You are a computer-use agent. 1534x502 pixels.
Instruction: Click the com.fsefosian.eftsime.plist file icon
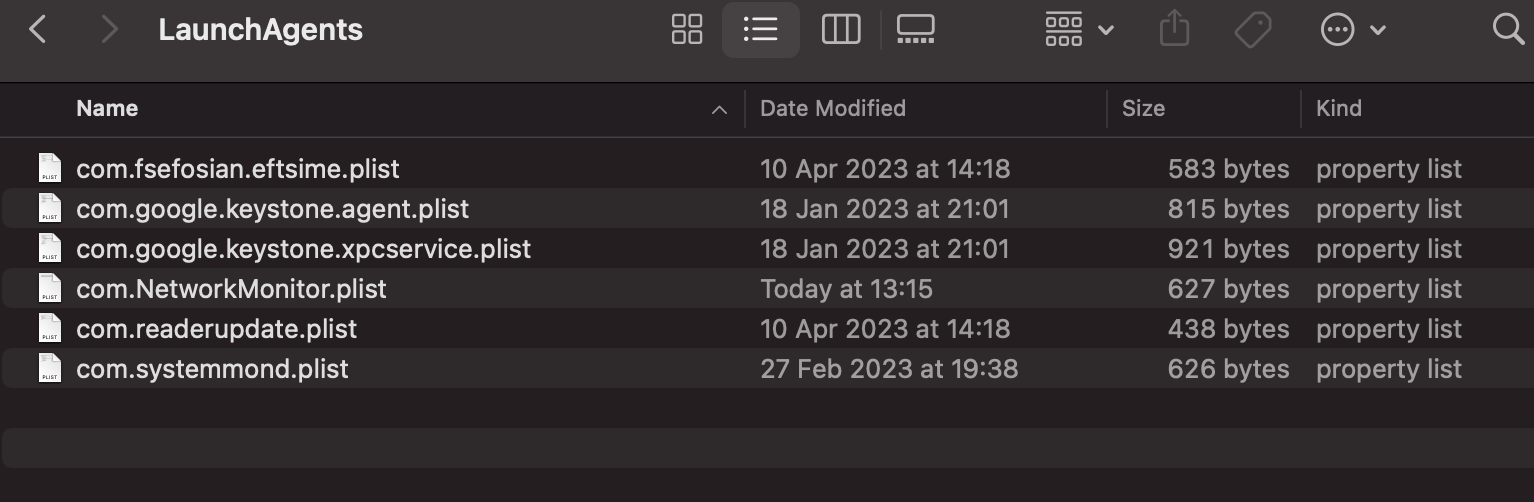coord(50,169)
